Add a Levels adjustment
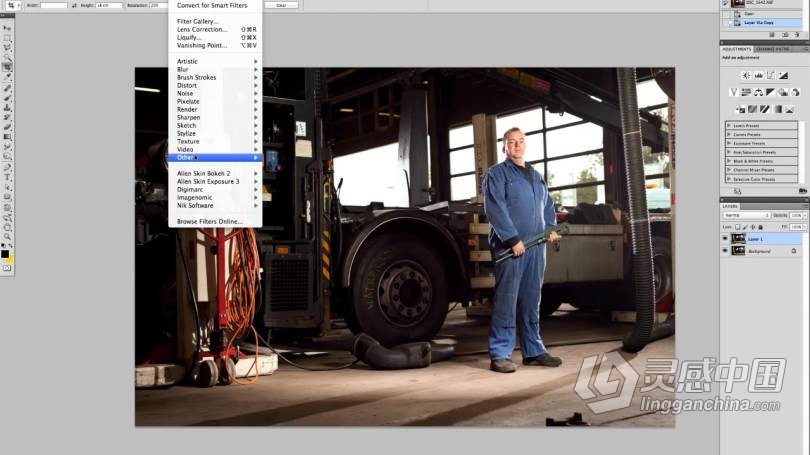Screen dimensions: 810x455 click(758, 75)
